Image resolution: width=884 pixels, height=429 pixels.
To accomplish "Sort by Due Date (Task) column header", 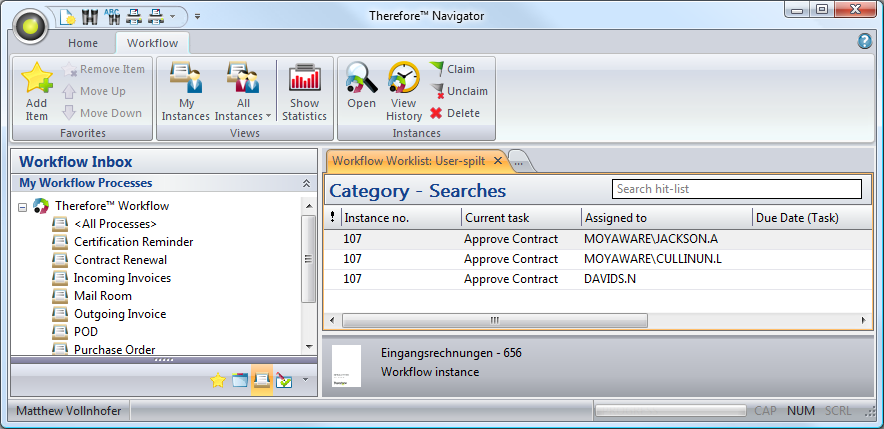I will [x=812, y=218].
